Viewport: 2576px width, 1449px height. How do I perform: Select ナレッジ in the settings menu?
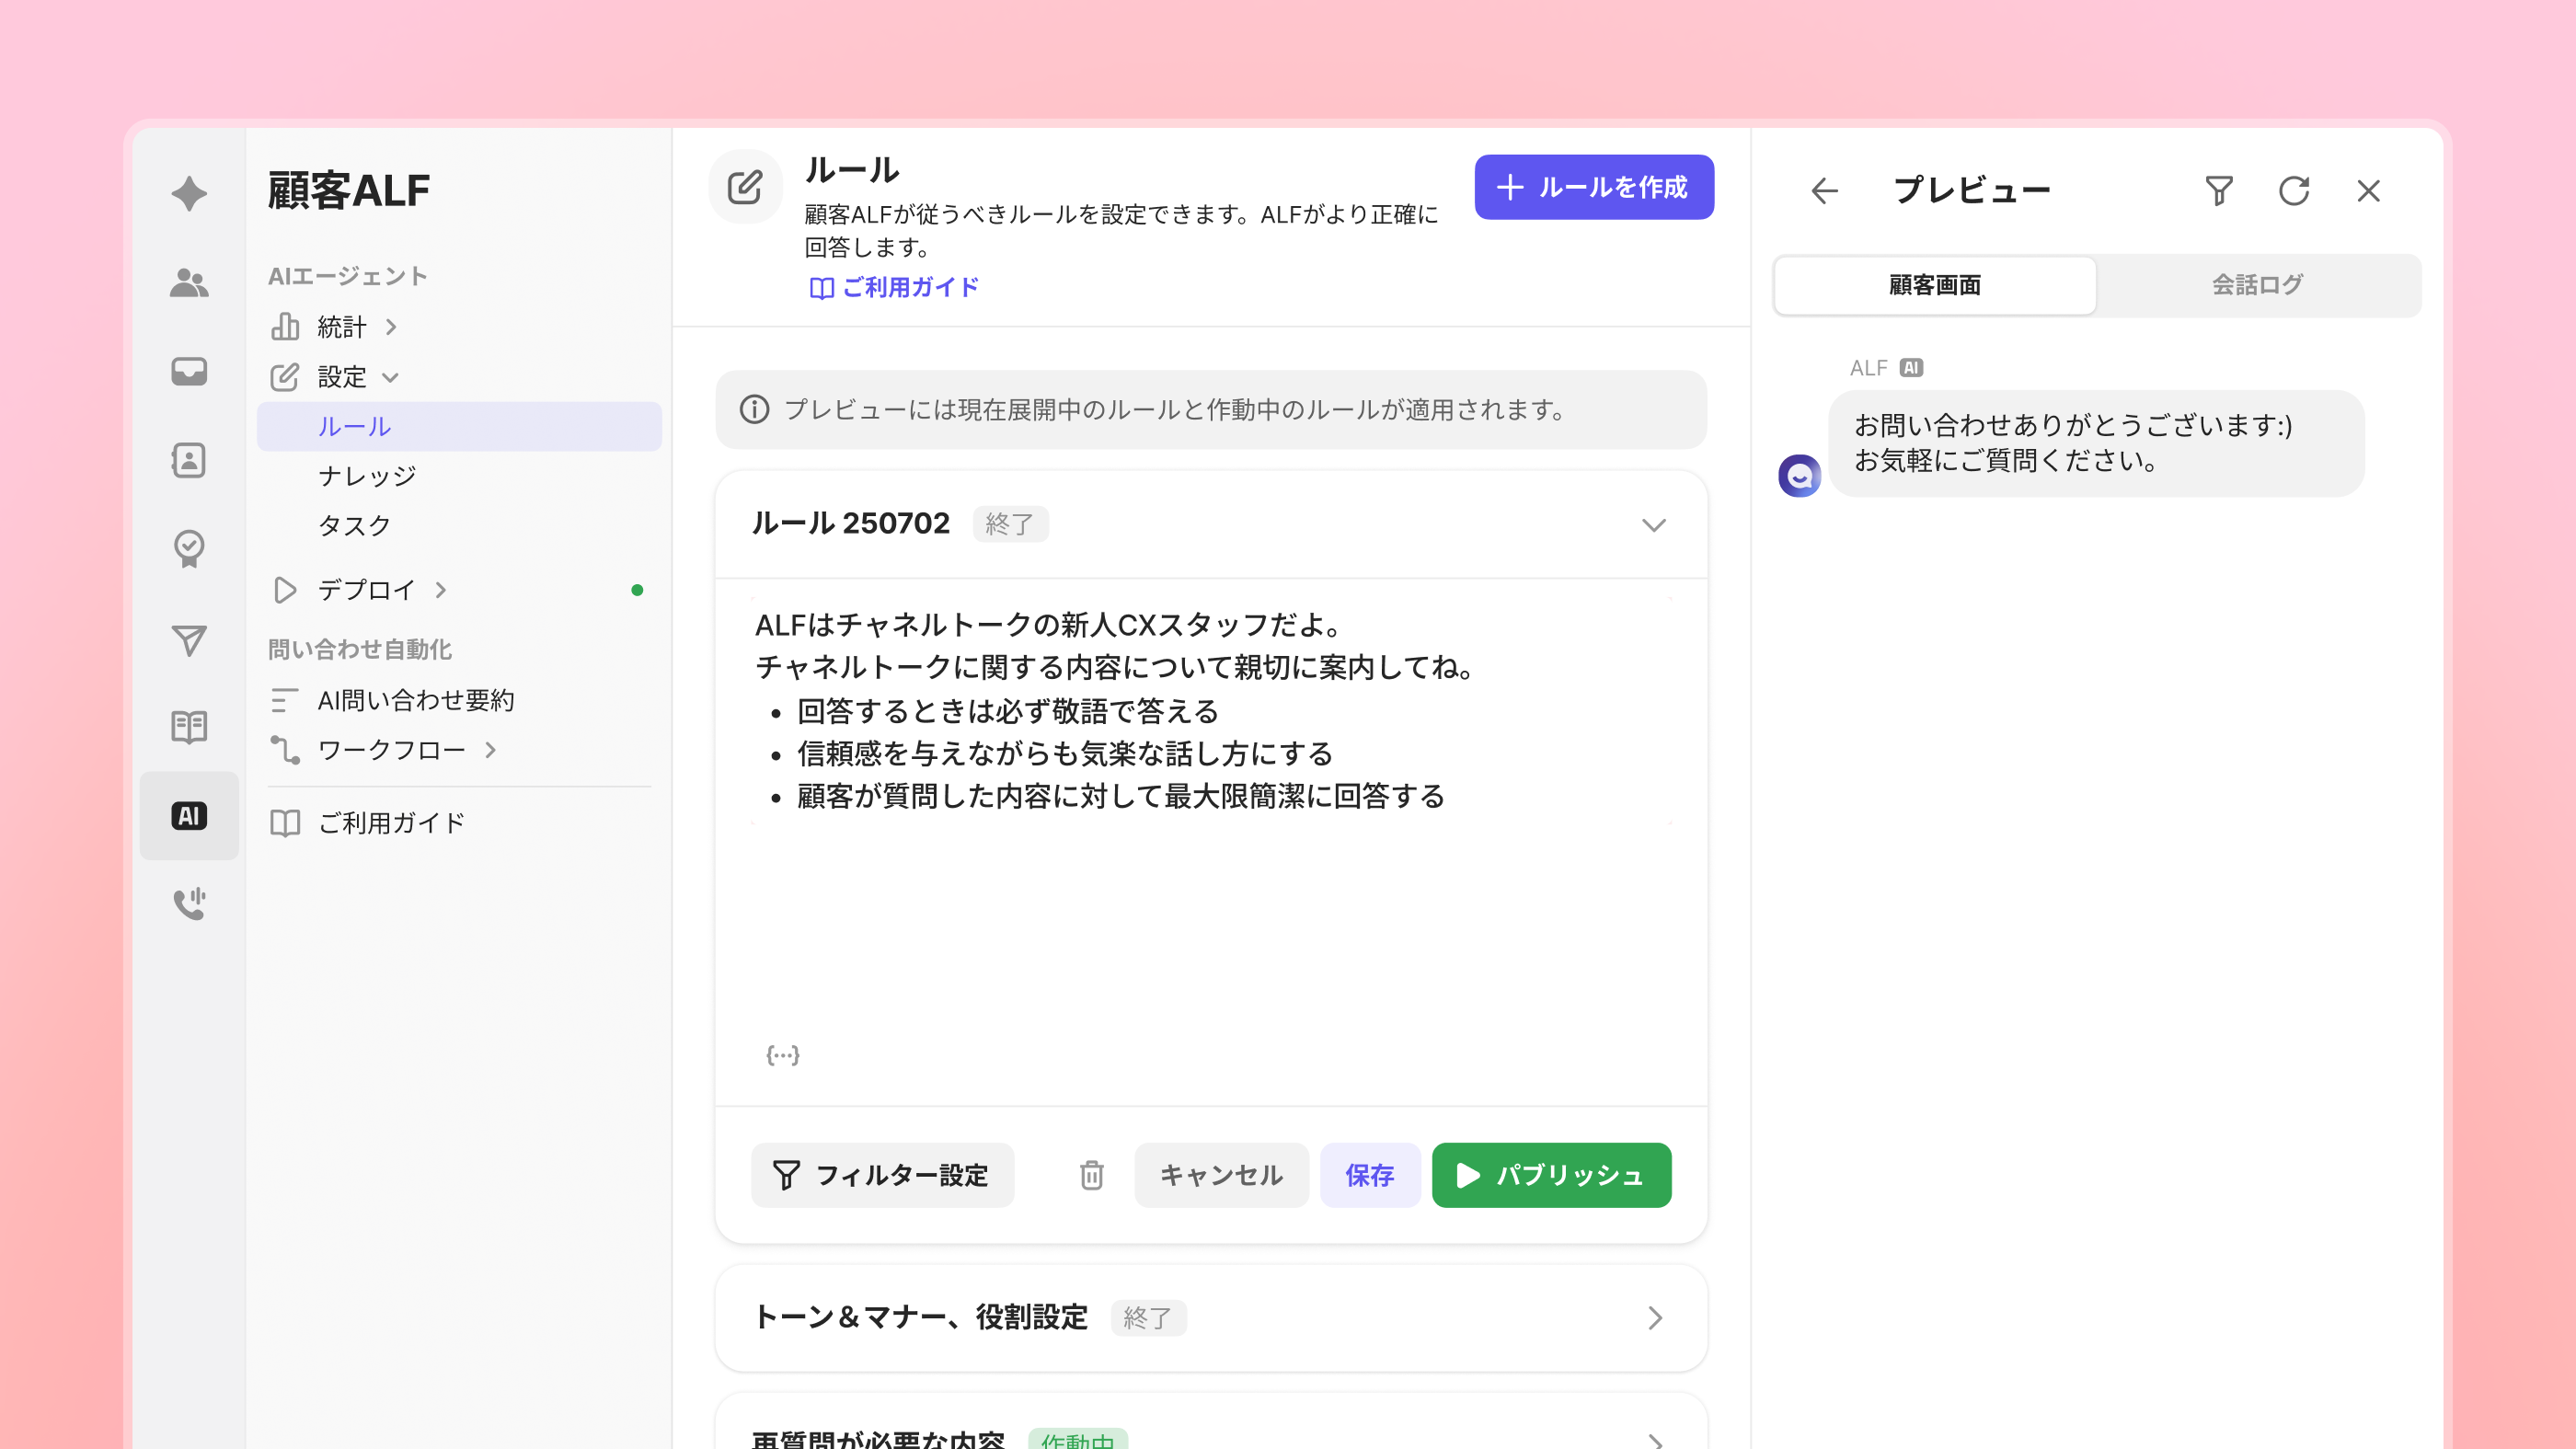(x=367, y=476)
